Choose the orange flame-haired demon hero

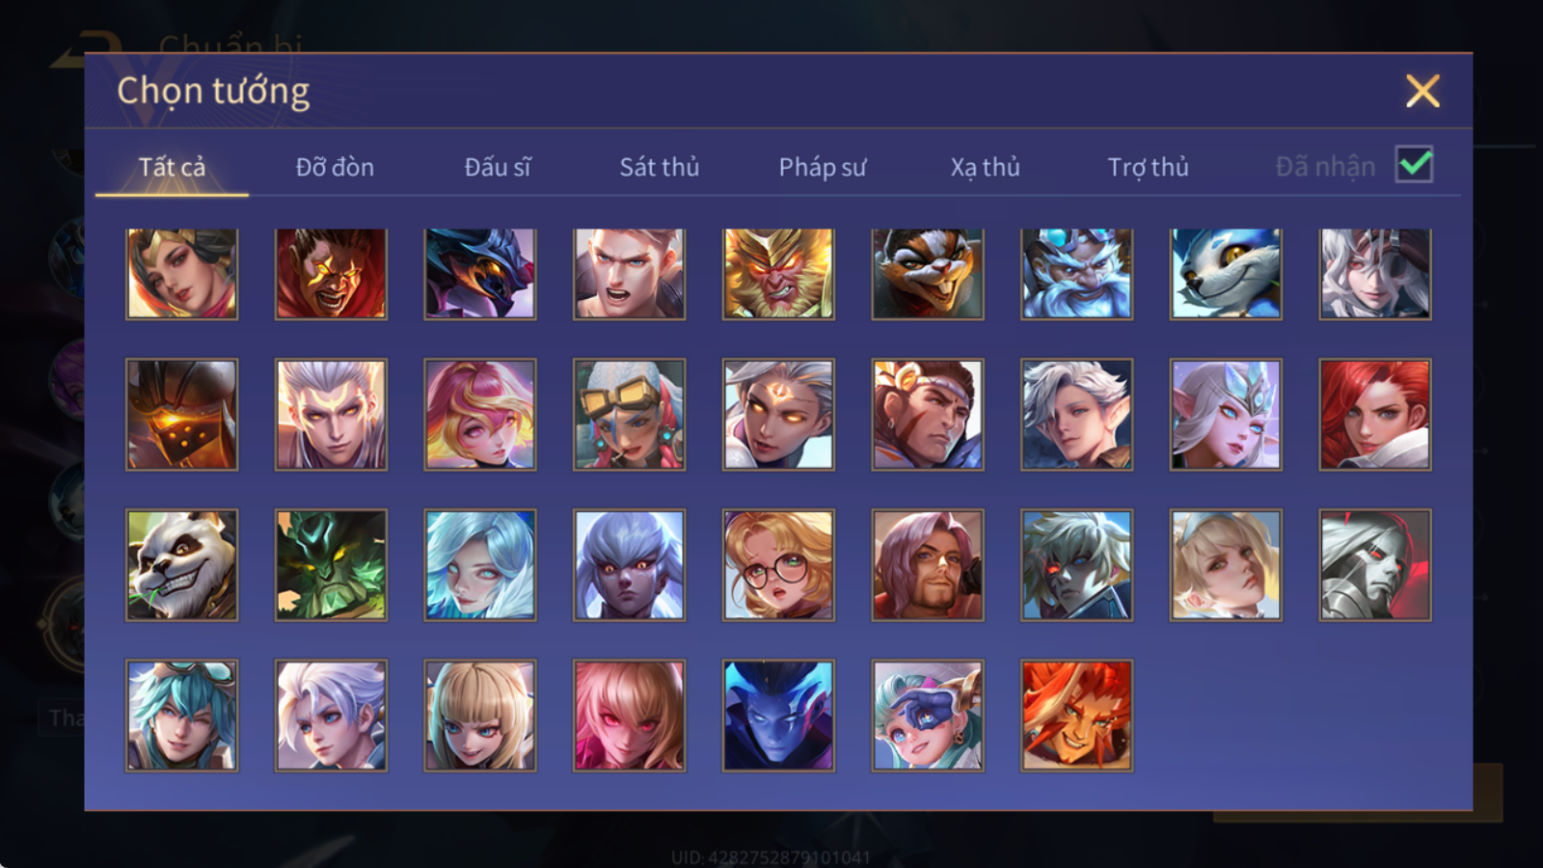(1077, 715)
